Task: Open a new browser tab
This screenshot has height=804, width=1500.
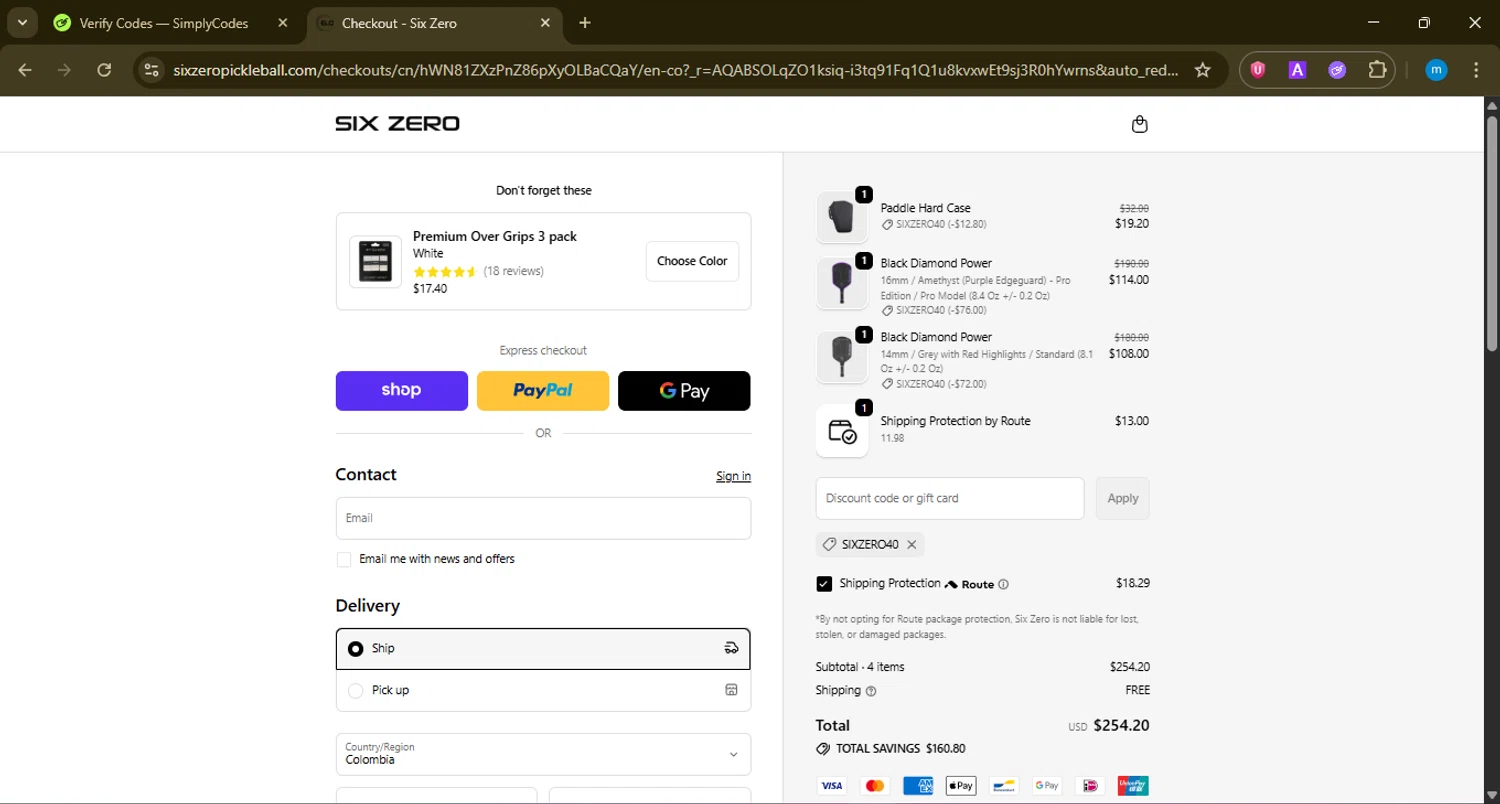Action: (585, 23)
